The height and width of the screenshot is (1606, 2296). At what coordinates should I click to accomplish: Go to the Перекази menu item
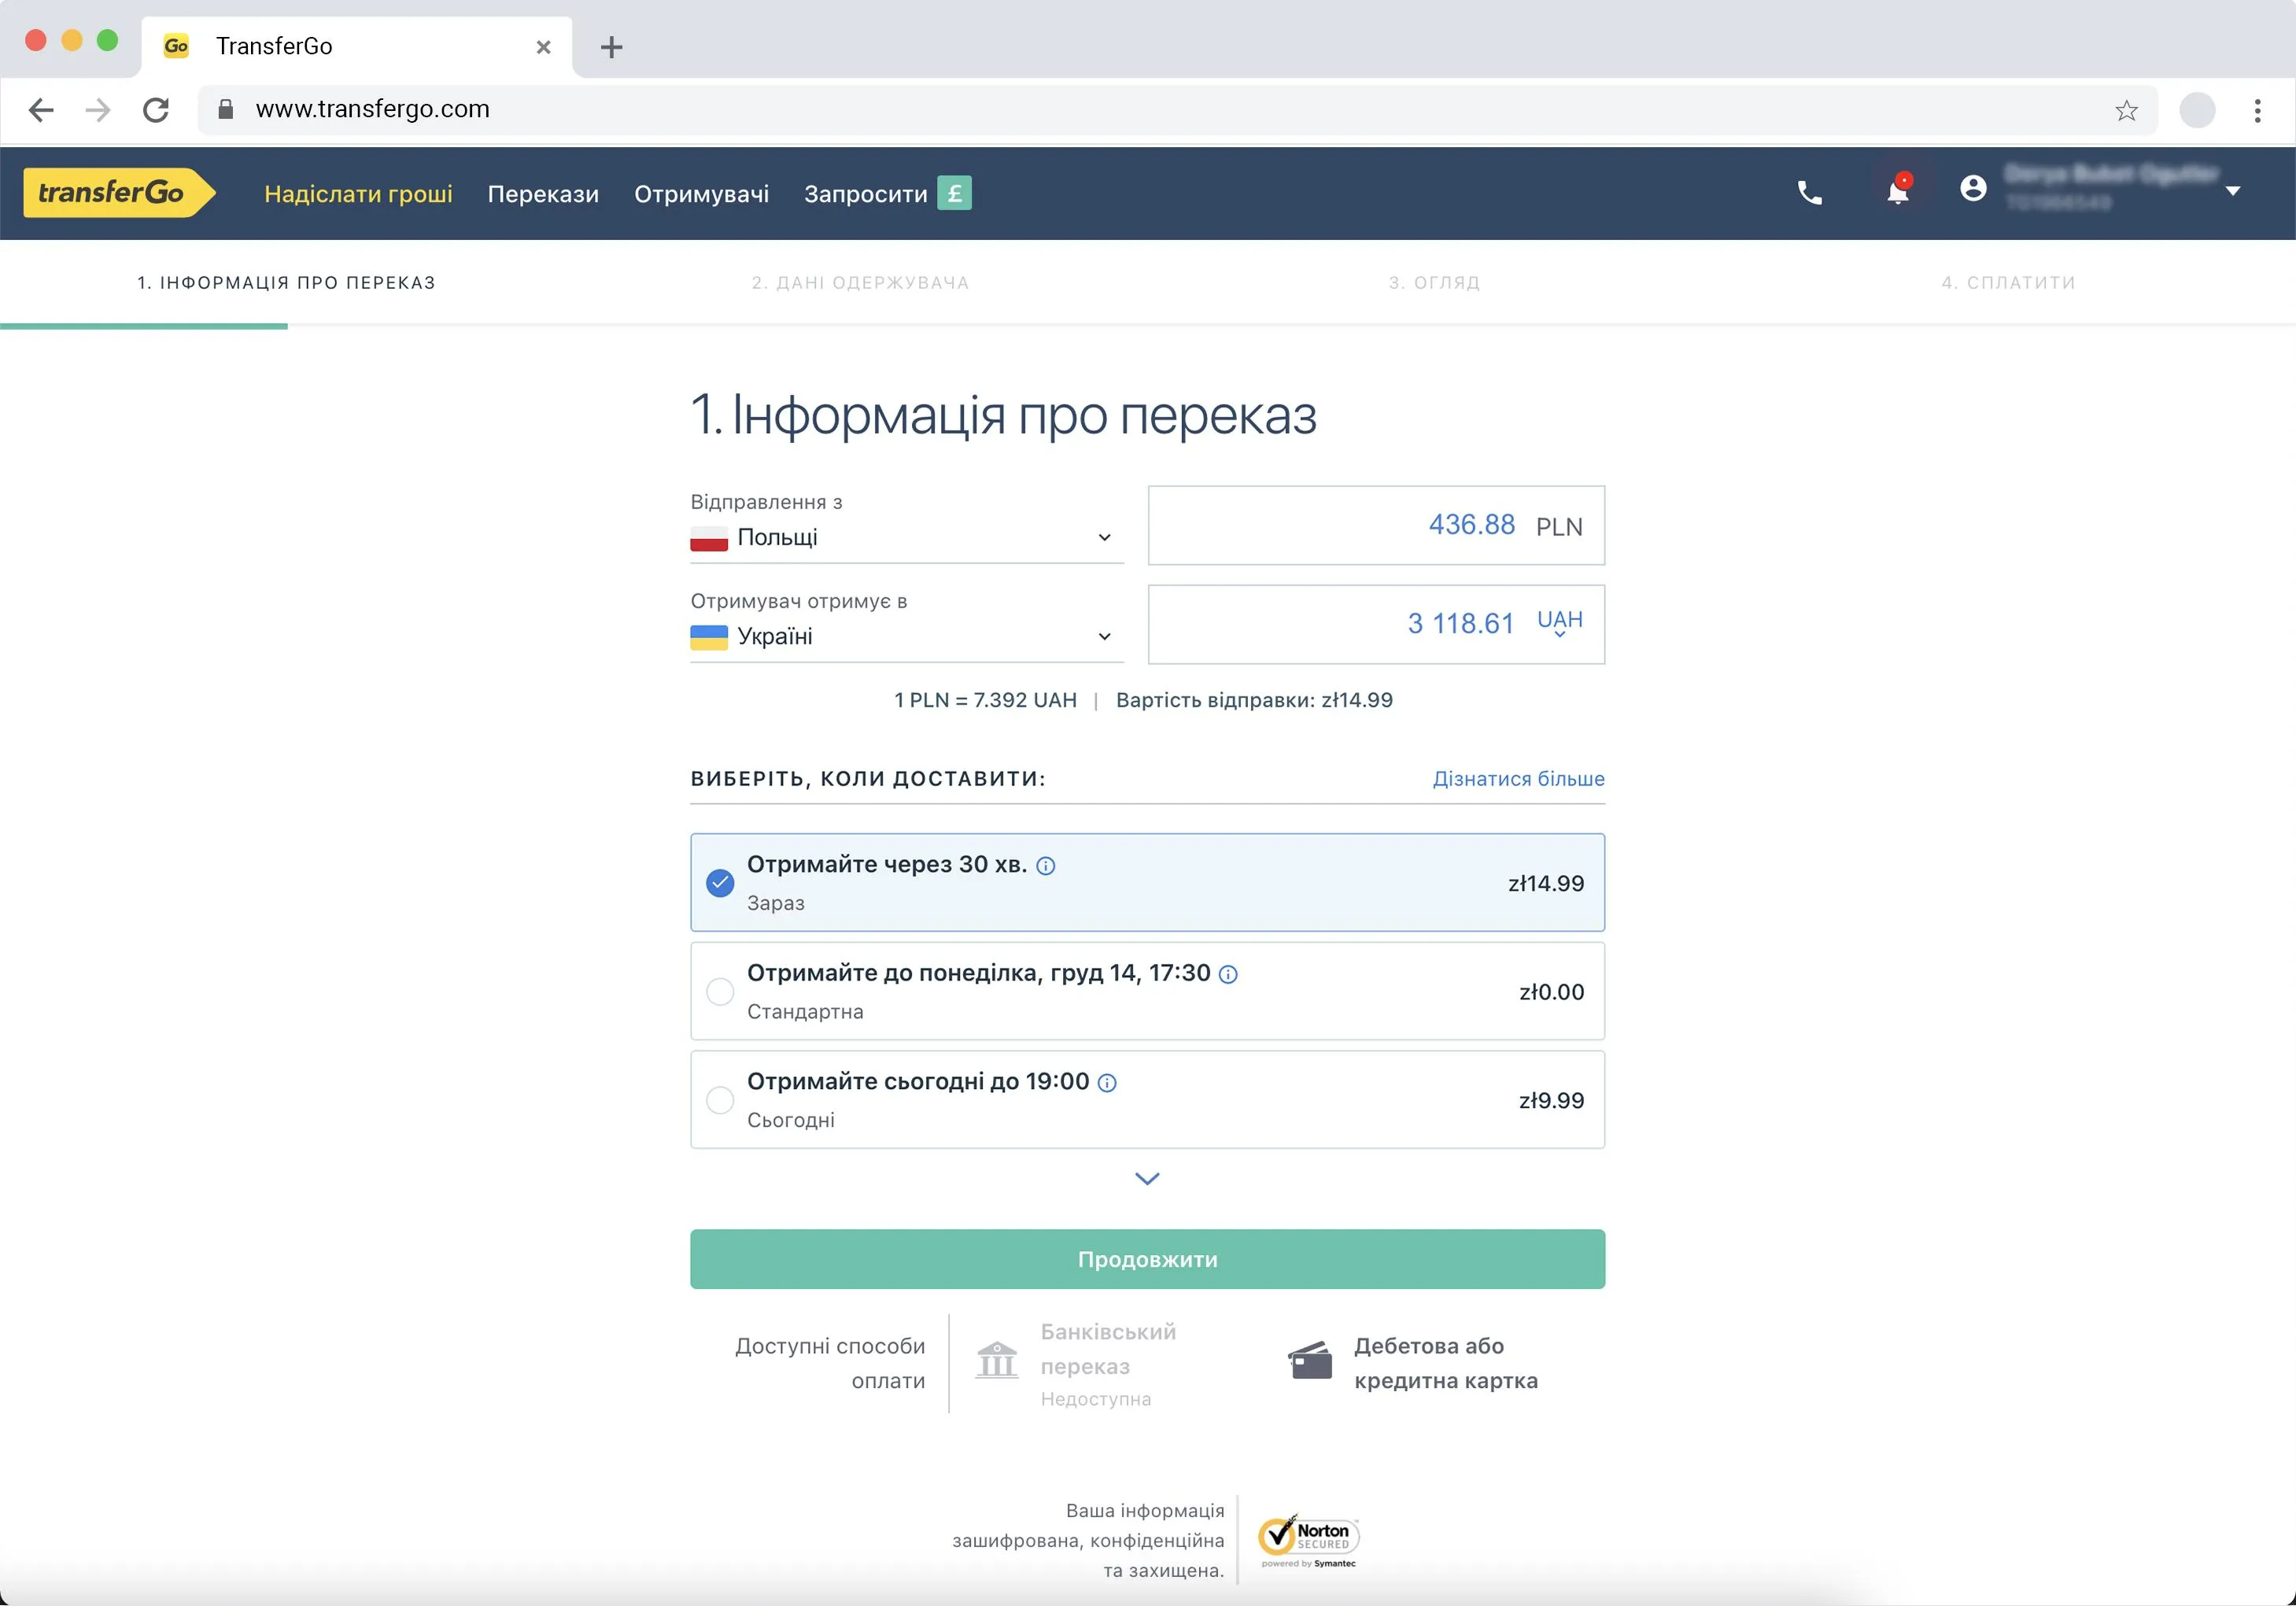pyautogui.click(x=543, y=194)
